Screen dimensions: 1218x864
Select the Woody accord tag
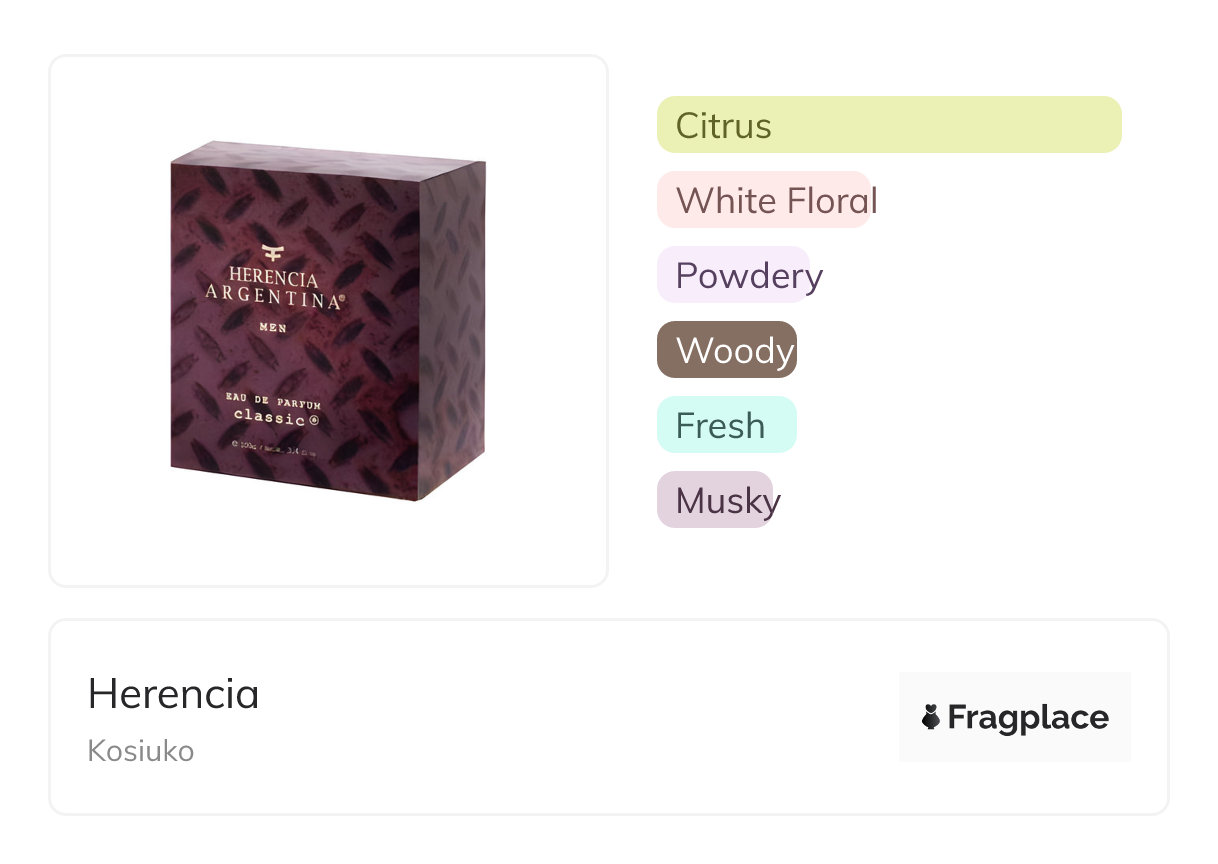point(727,350)
